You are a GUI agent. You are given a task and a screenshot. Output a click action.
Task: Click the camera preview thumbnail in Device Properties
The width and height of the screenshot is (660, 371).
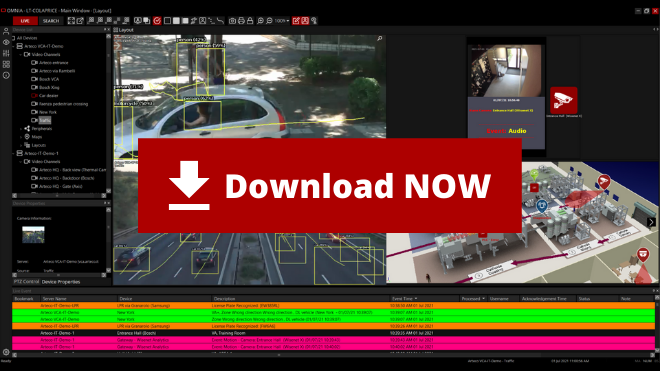coord(33,235)
